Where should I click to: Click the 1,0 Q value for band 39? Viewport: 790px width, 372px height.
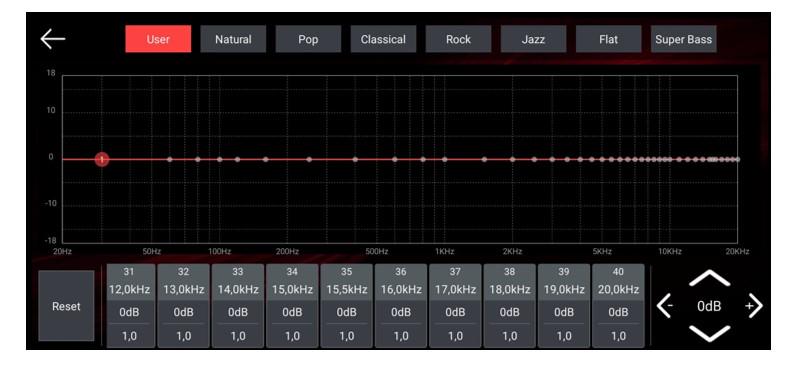click(x=564, y=336)
